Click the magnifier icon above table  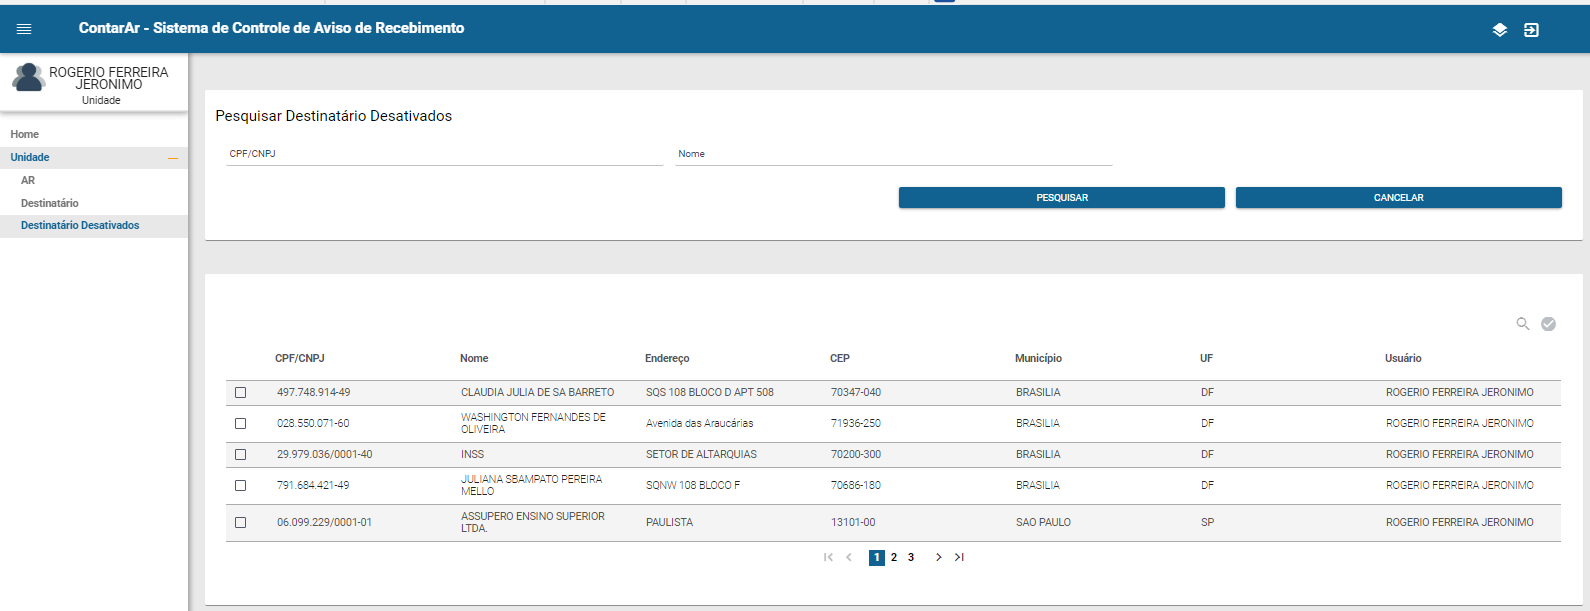point(1523,324)
